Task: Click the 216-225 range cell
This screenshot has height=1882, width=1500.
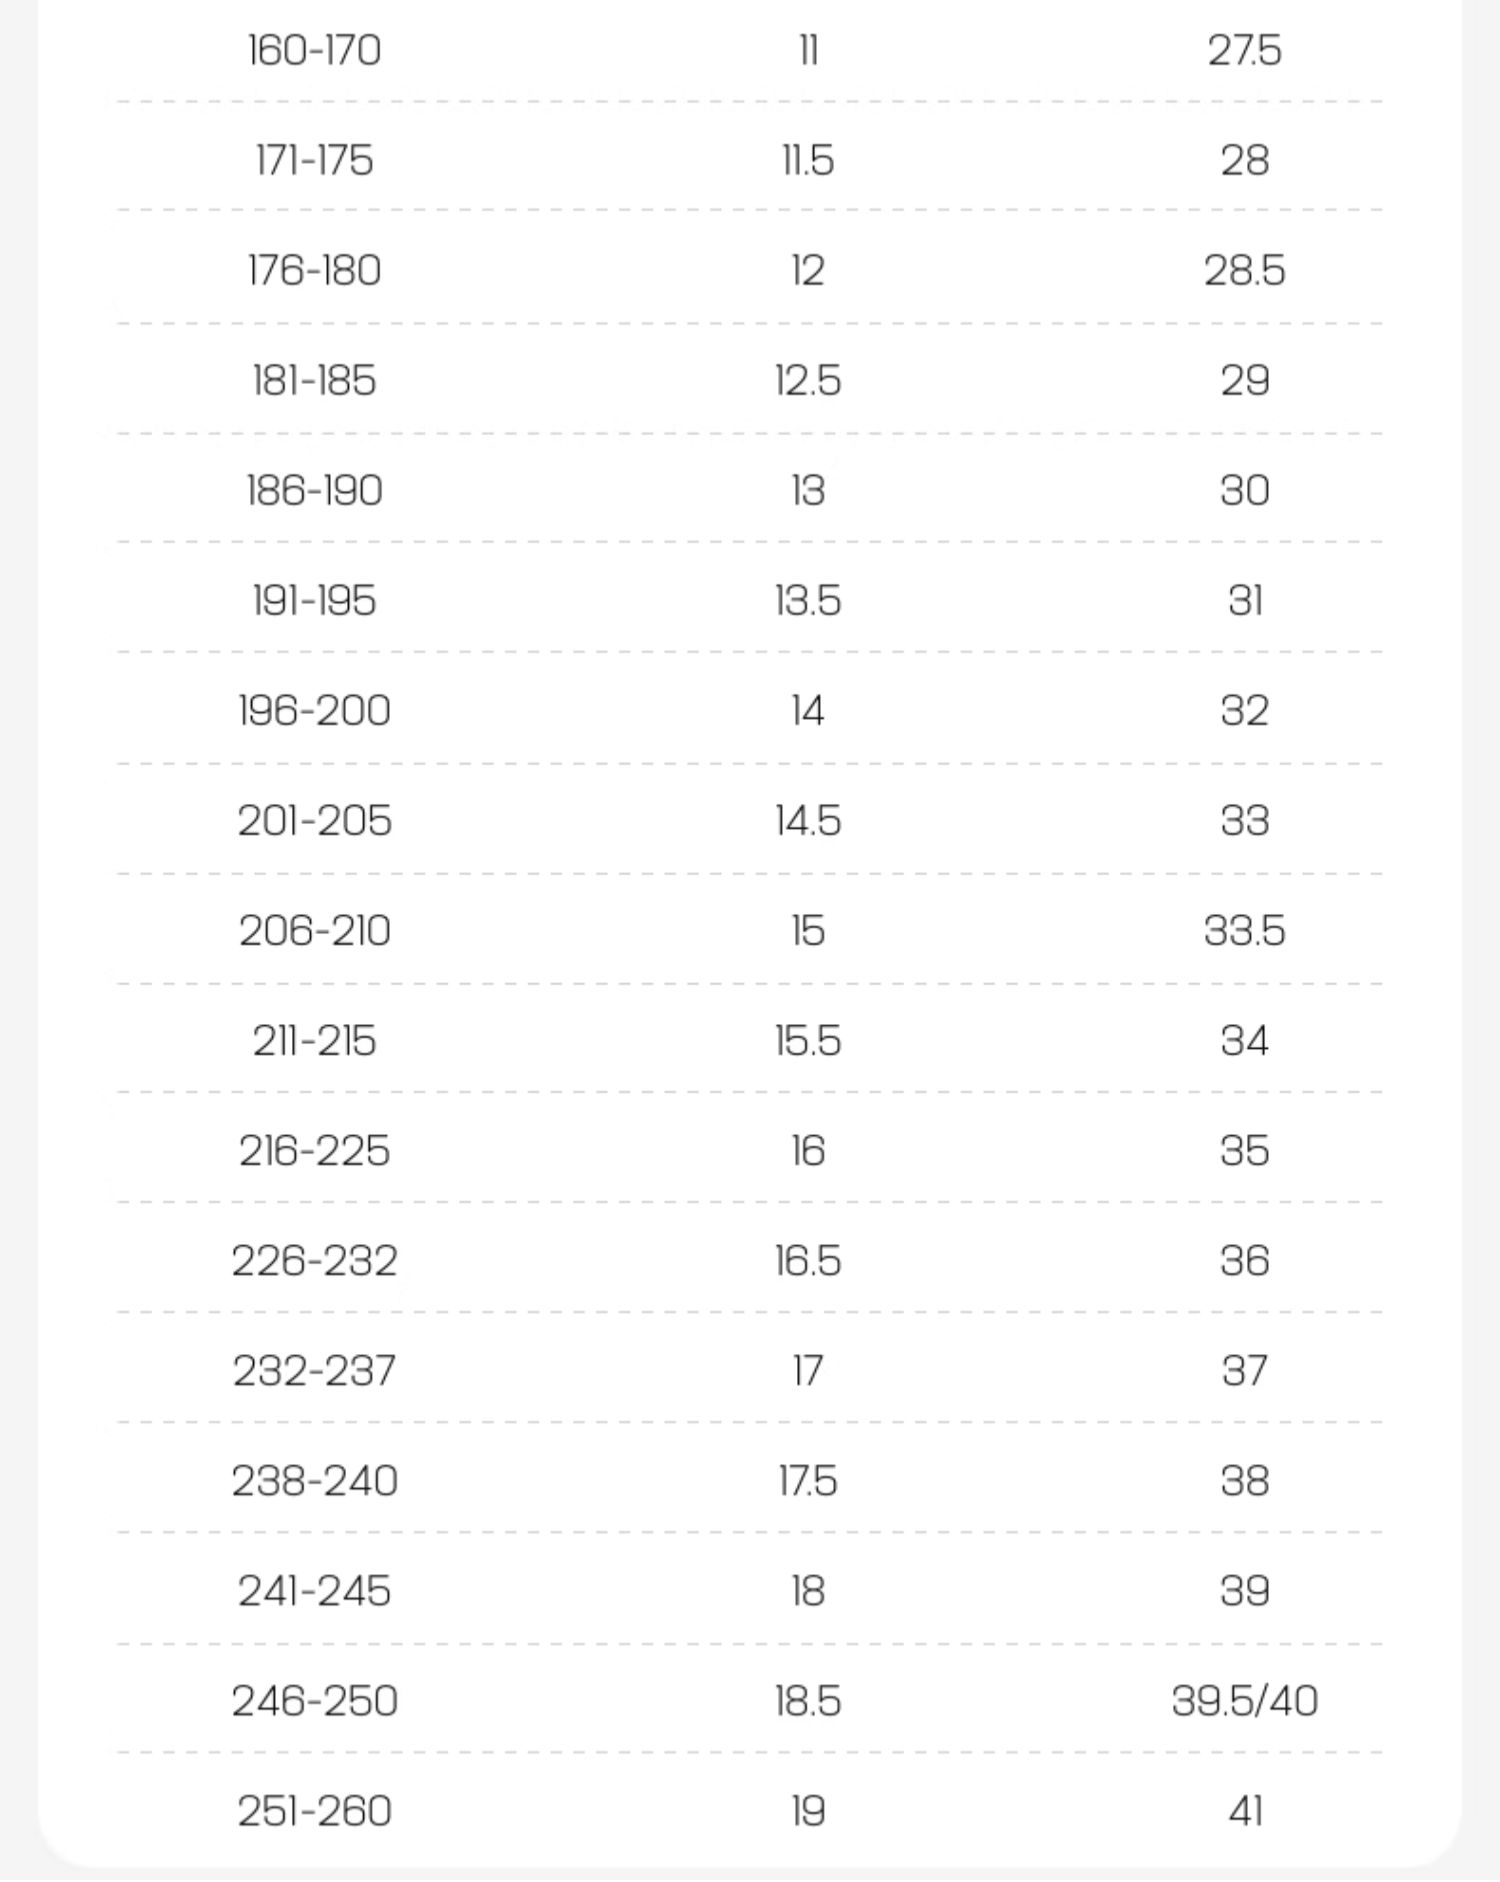Action: coord(314,1151)
